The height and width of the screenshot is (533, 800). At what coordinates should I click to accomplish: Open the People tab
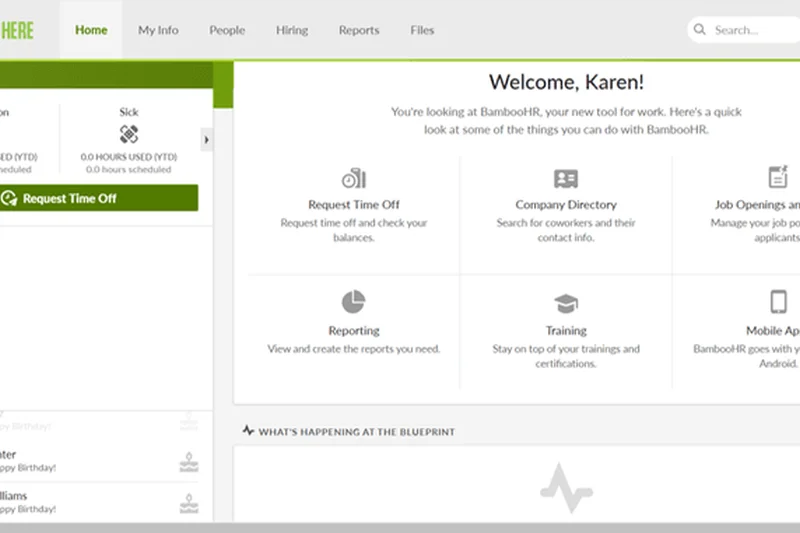227,30
